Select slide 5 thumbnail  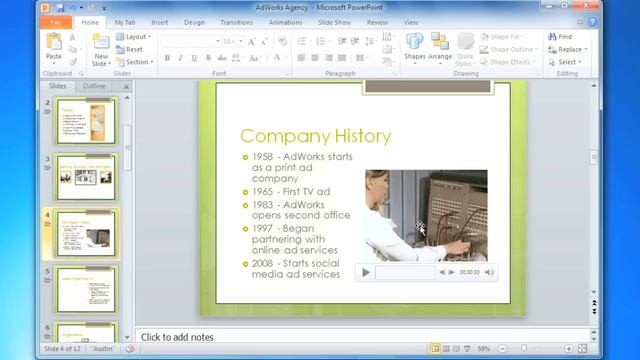tap(86, 289)
